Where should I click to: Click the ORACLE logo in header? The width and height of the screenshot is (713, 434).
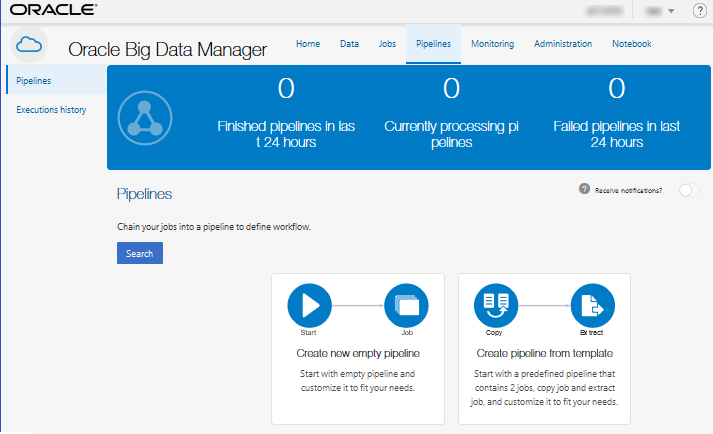point(53,10)
